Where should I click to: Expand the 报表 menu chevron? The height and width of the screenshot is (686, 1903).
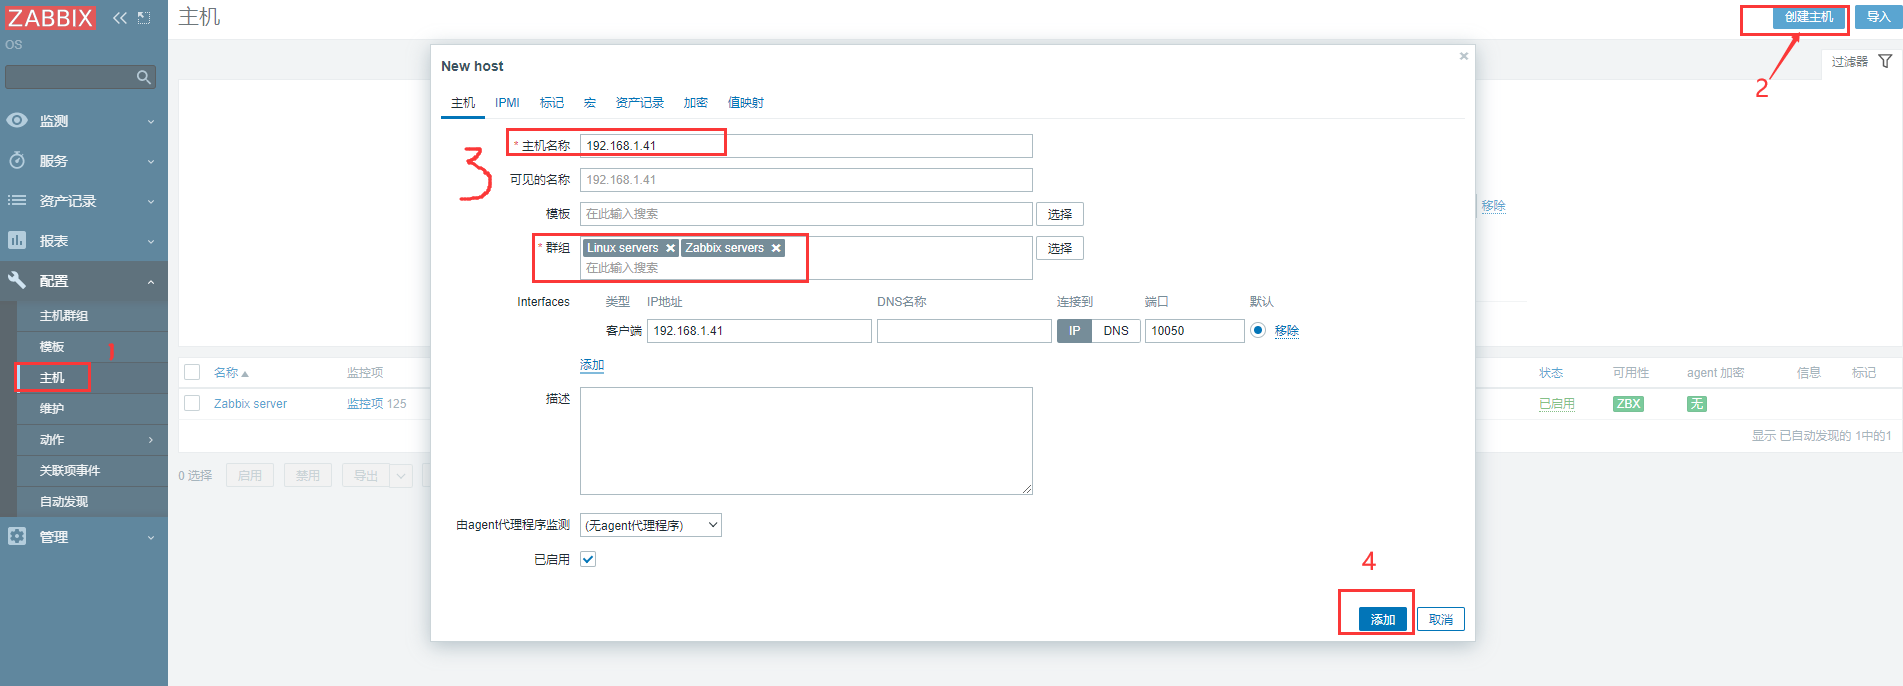tap(151, 242)
